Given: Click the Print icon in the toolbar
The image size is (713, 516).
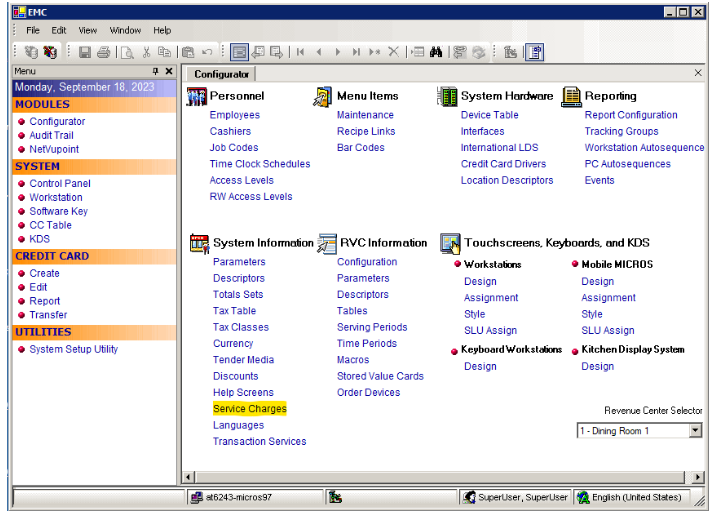Looking at the screenshot, I should coord(103,52).
